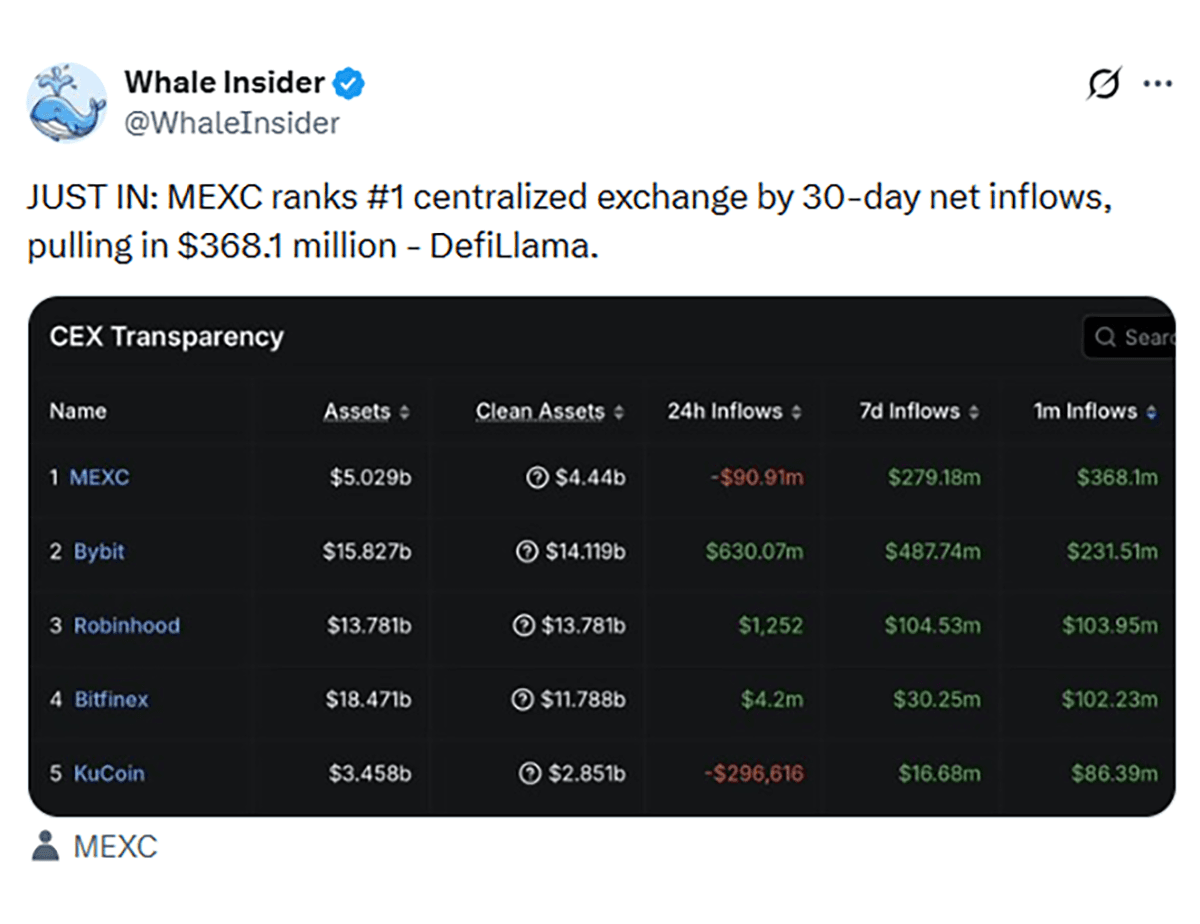The height and width of the screenshot is (924, 1200).
Task: Sort by Clean Assets column header
Action: (x=550, y=412)
